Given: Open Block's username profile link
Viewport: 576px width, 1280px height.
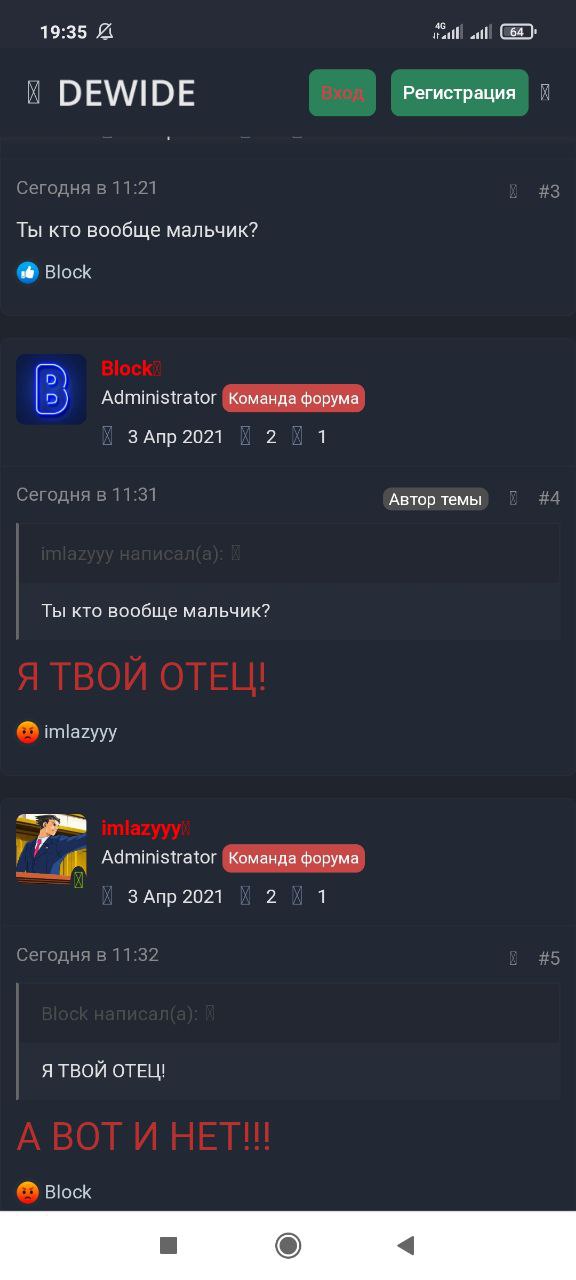Looking at the screenshot, I should (x=126, y=368).
